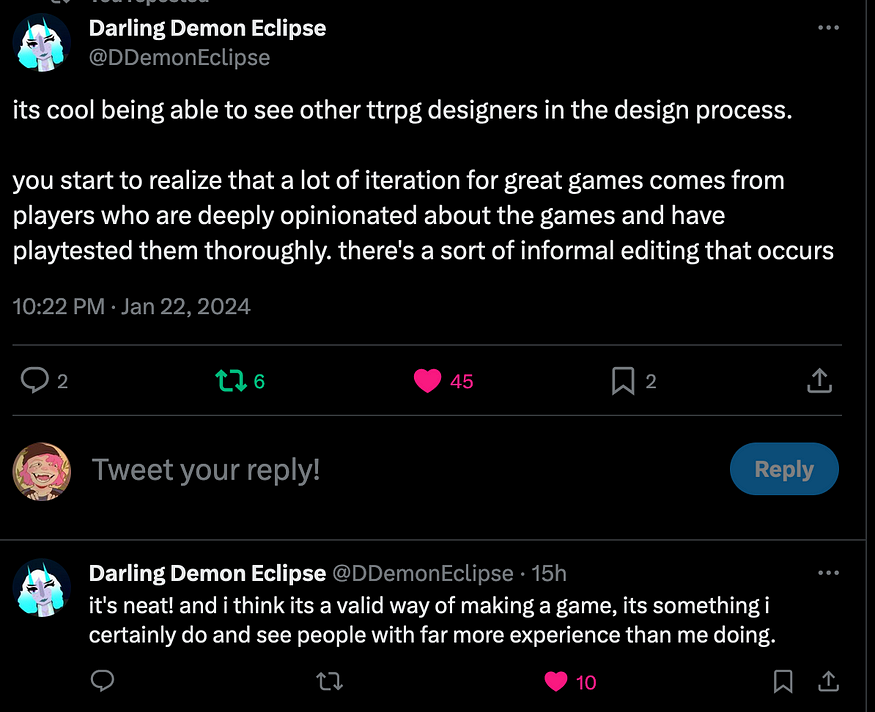Image resolution: width=875 pixels, height=712 pixels.
Task: Click the reply bubble icon with 2 replies
Action: 35,381
